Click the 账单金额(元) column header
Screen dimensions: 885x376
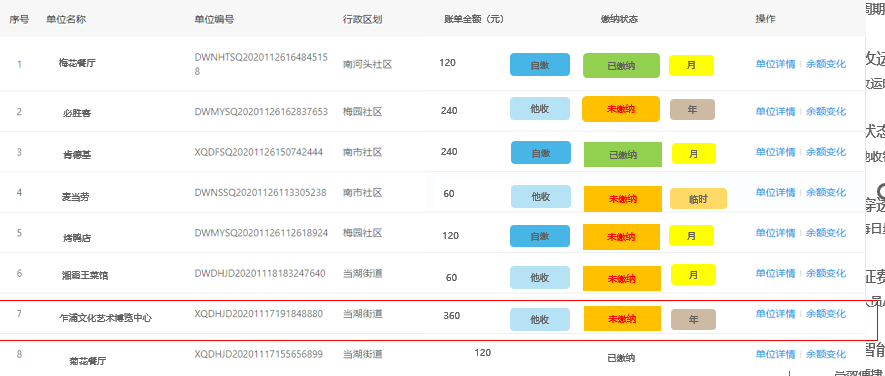pyautogui.click(x=474, y=19)
